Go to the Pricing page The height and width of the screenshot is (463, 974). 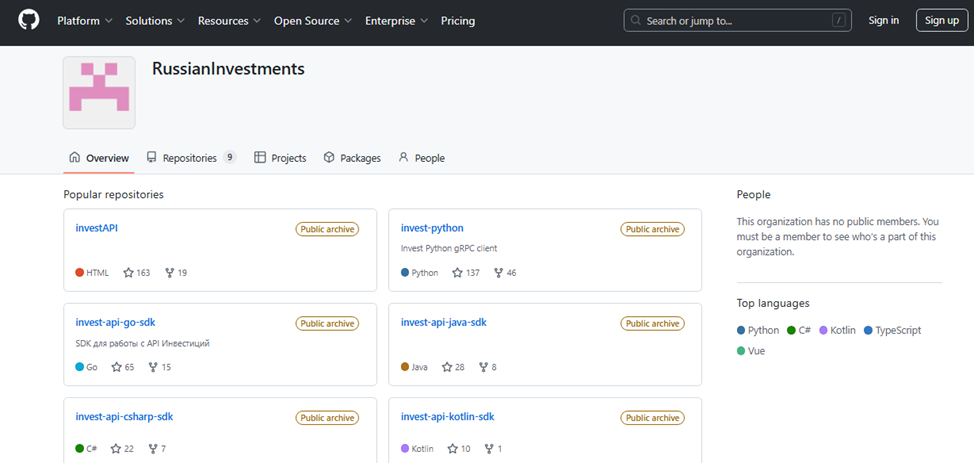(x=458, y=21)
